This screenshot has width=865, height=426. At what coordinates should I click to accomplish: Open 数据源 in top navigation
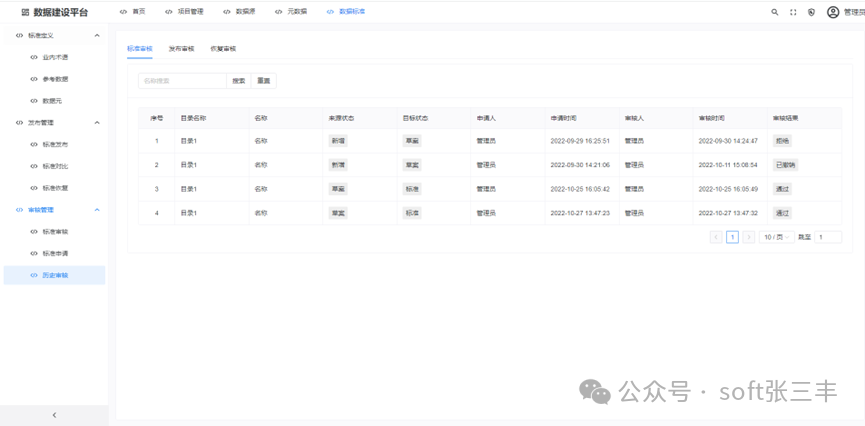(239, 12)
